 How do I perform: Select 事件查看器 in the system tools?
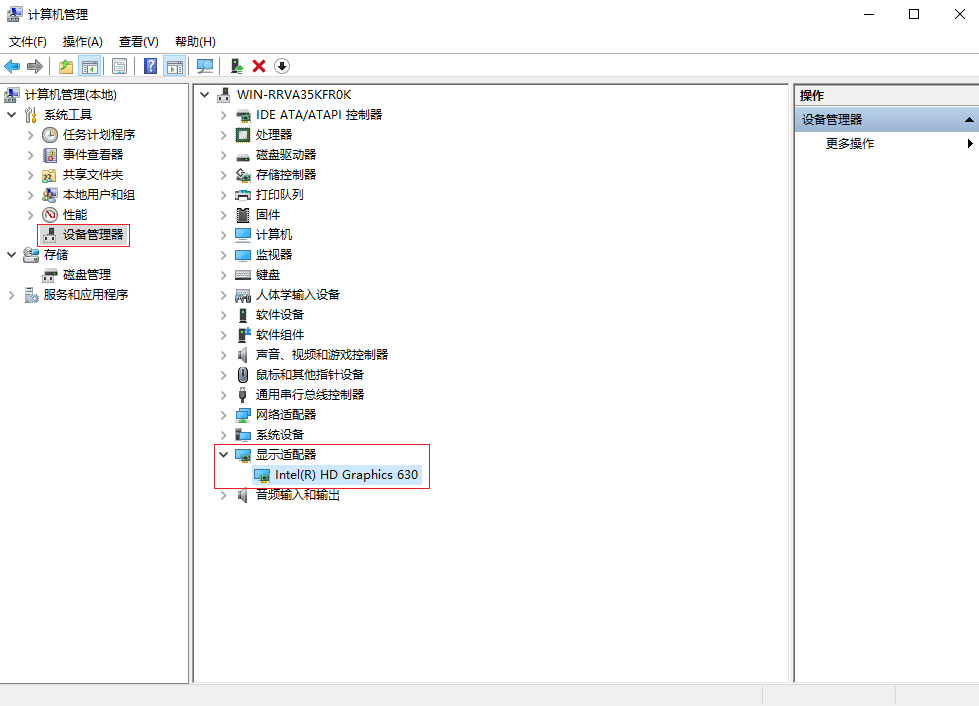point(93,155)
